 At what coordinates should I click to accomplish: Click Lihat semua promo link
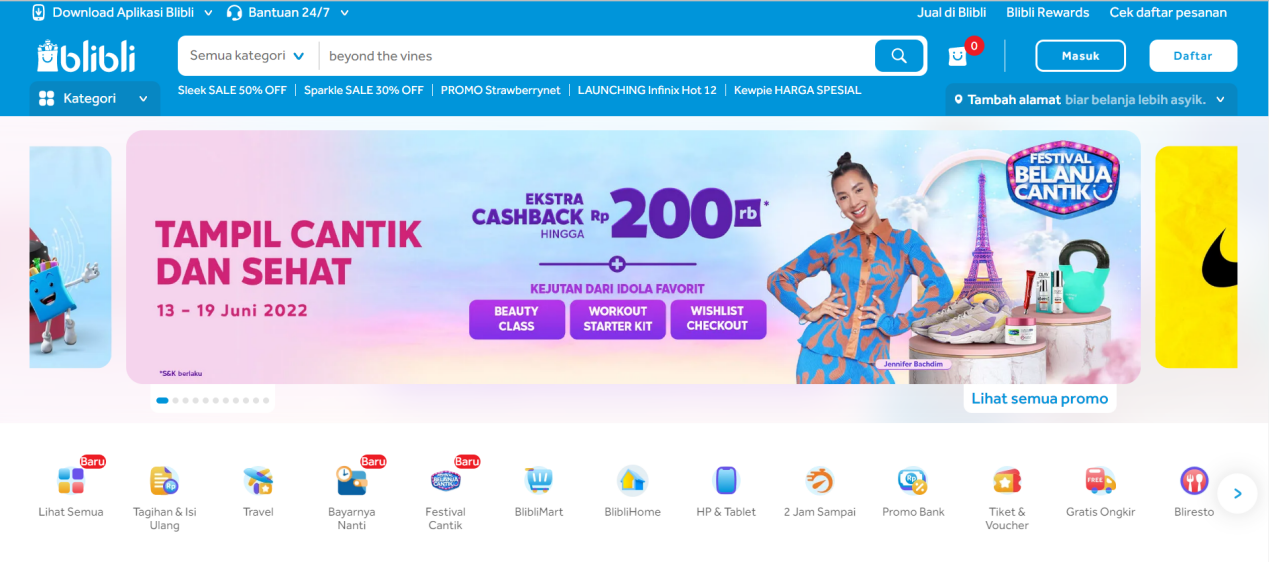point(1040,398)
